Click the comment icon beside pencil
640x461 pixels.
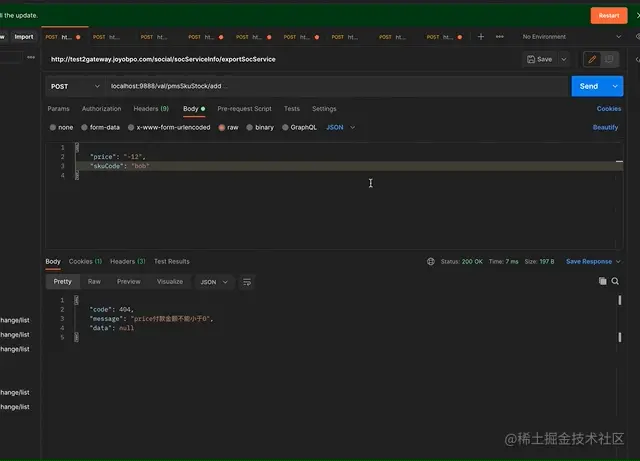click(x=609, y=59)
